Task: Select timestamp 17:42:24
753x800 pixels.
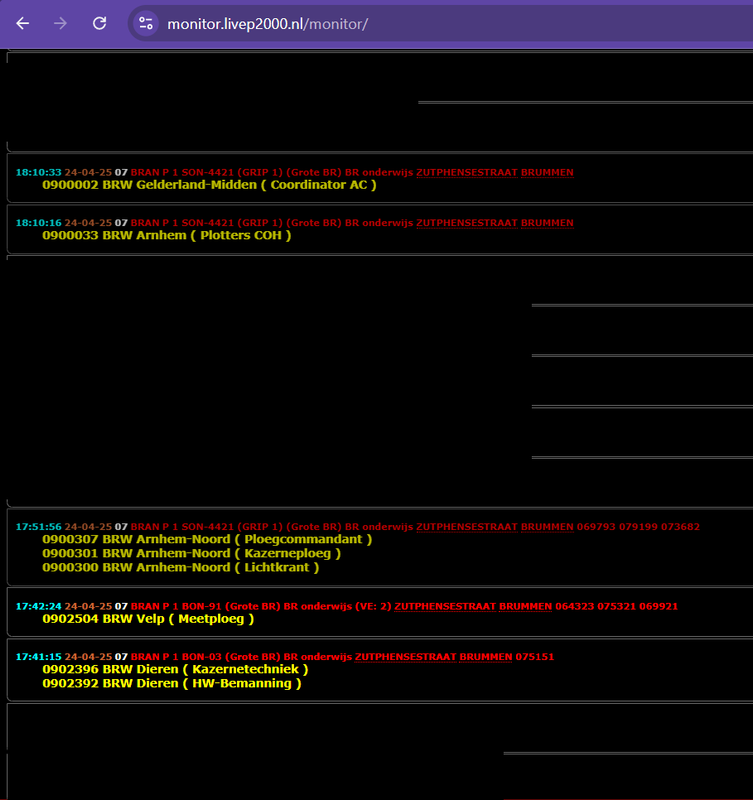Action: tap(38, 606)
